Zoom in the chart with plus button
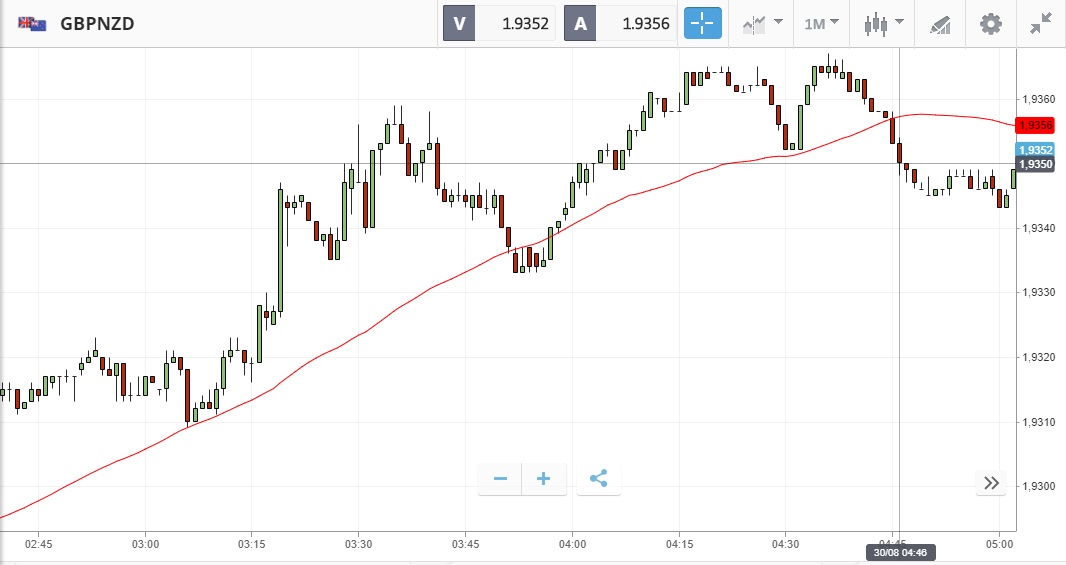 point(544,479)
